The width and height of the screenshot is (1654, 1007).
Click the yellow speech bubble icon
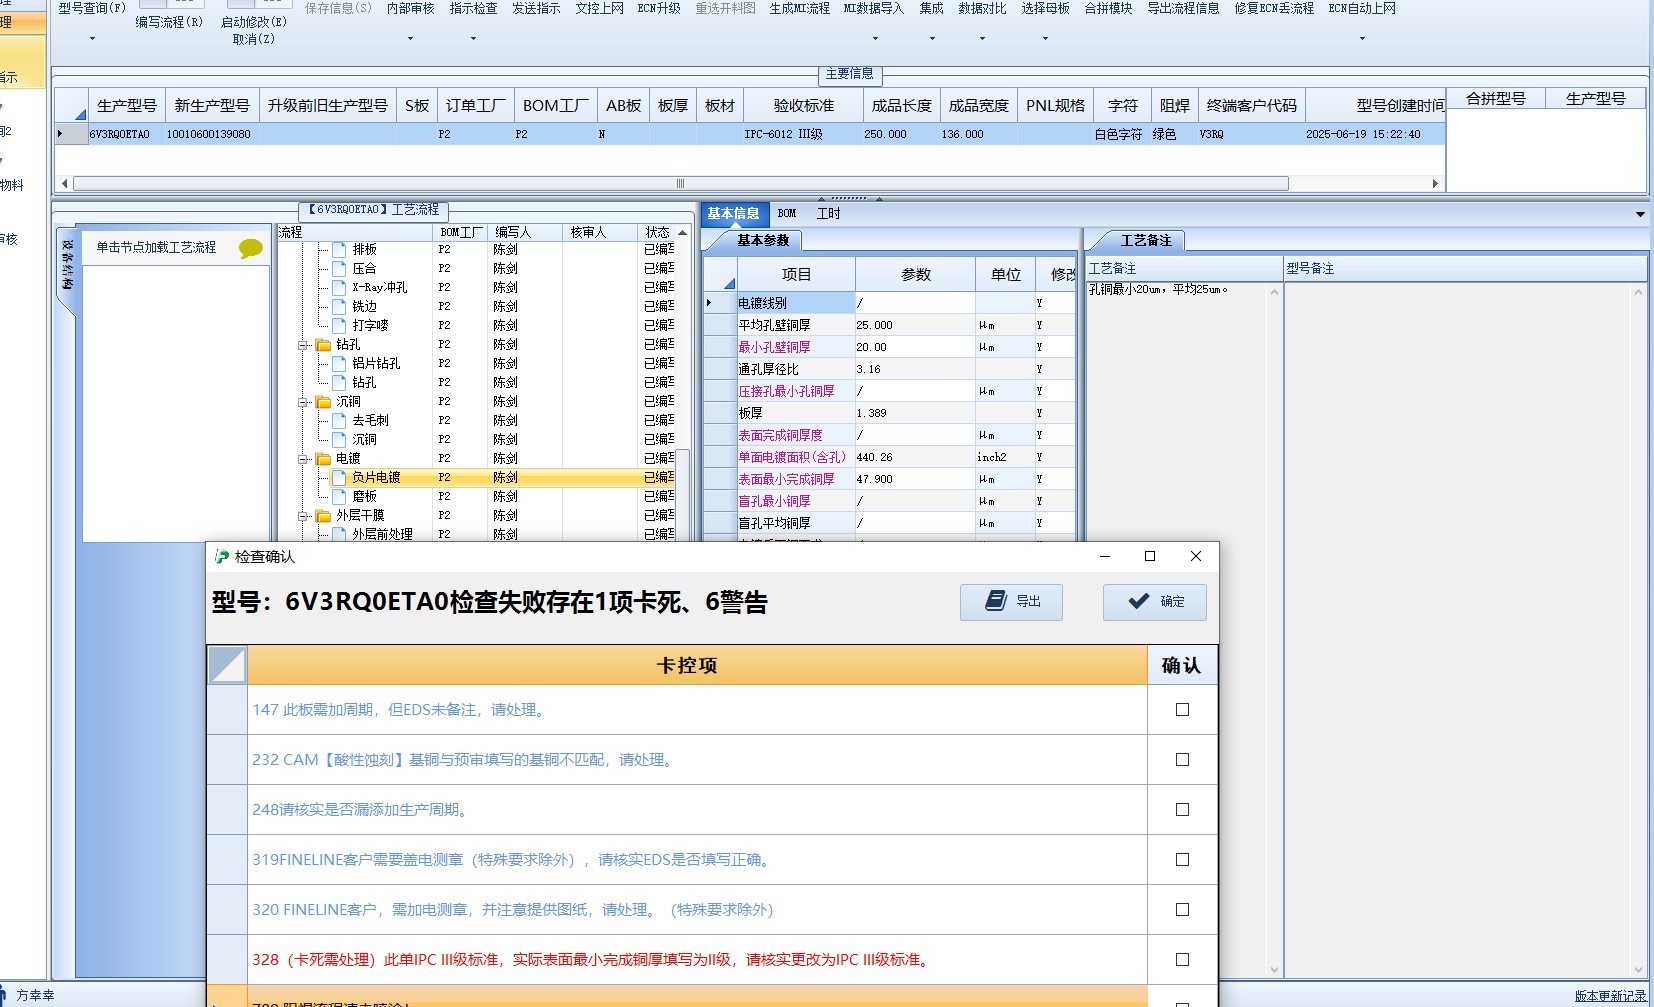click(251, 248)
